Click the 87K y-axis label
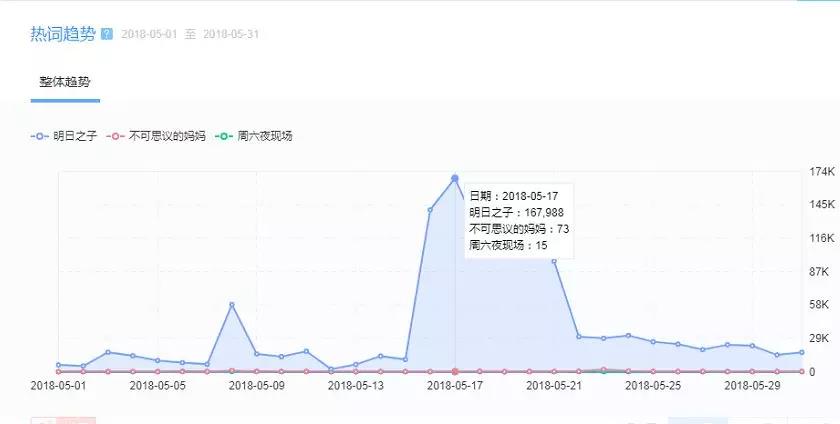Image resolution: width=840 pixels, height=424 pixels. [x=819, y=272]
